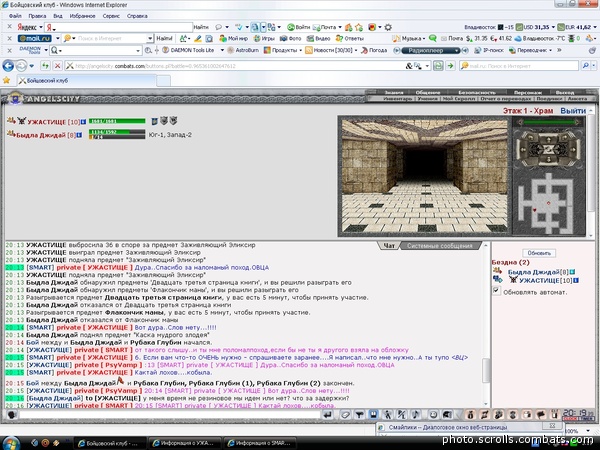This screenshot has width=600, height=450.
Task: Click the stop loading X button in the address bar
Action: [58, 66]
